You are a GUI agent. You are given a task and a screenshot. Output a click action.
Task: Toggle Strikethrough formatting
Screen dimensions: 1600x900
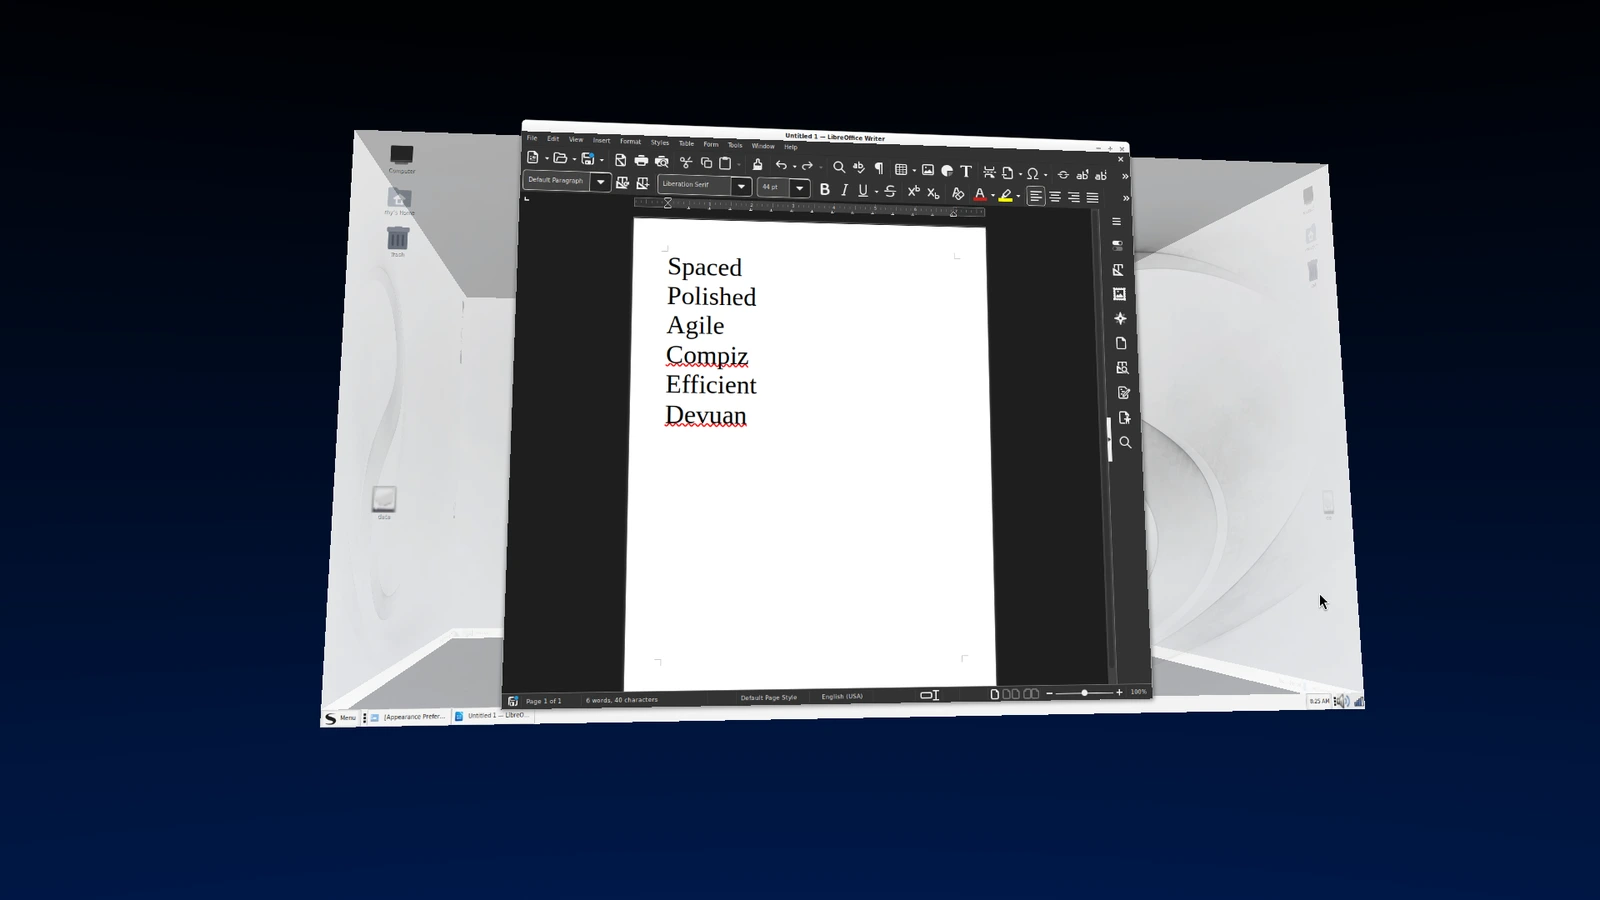tap(890, 191)
